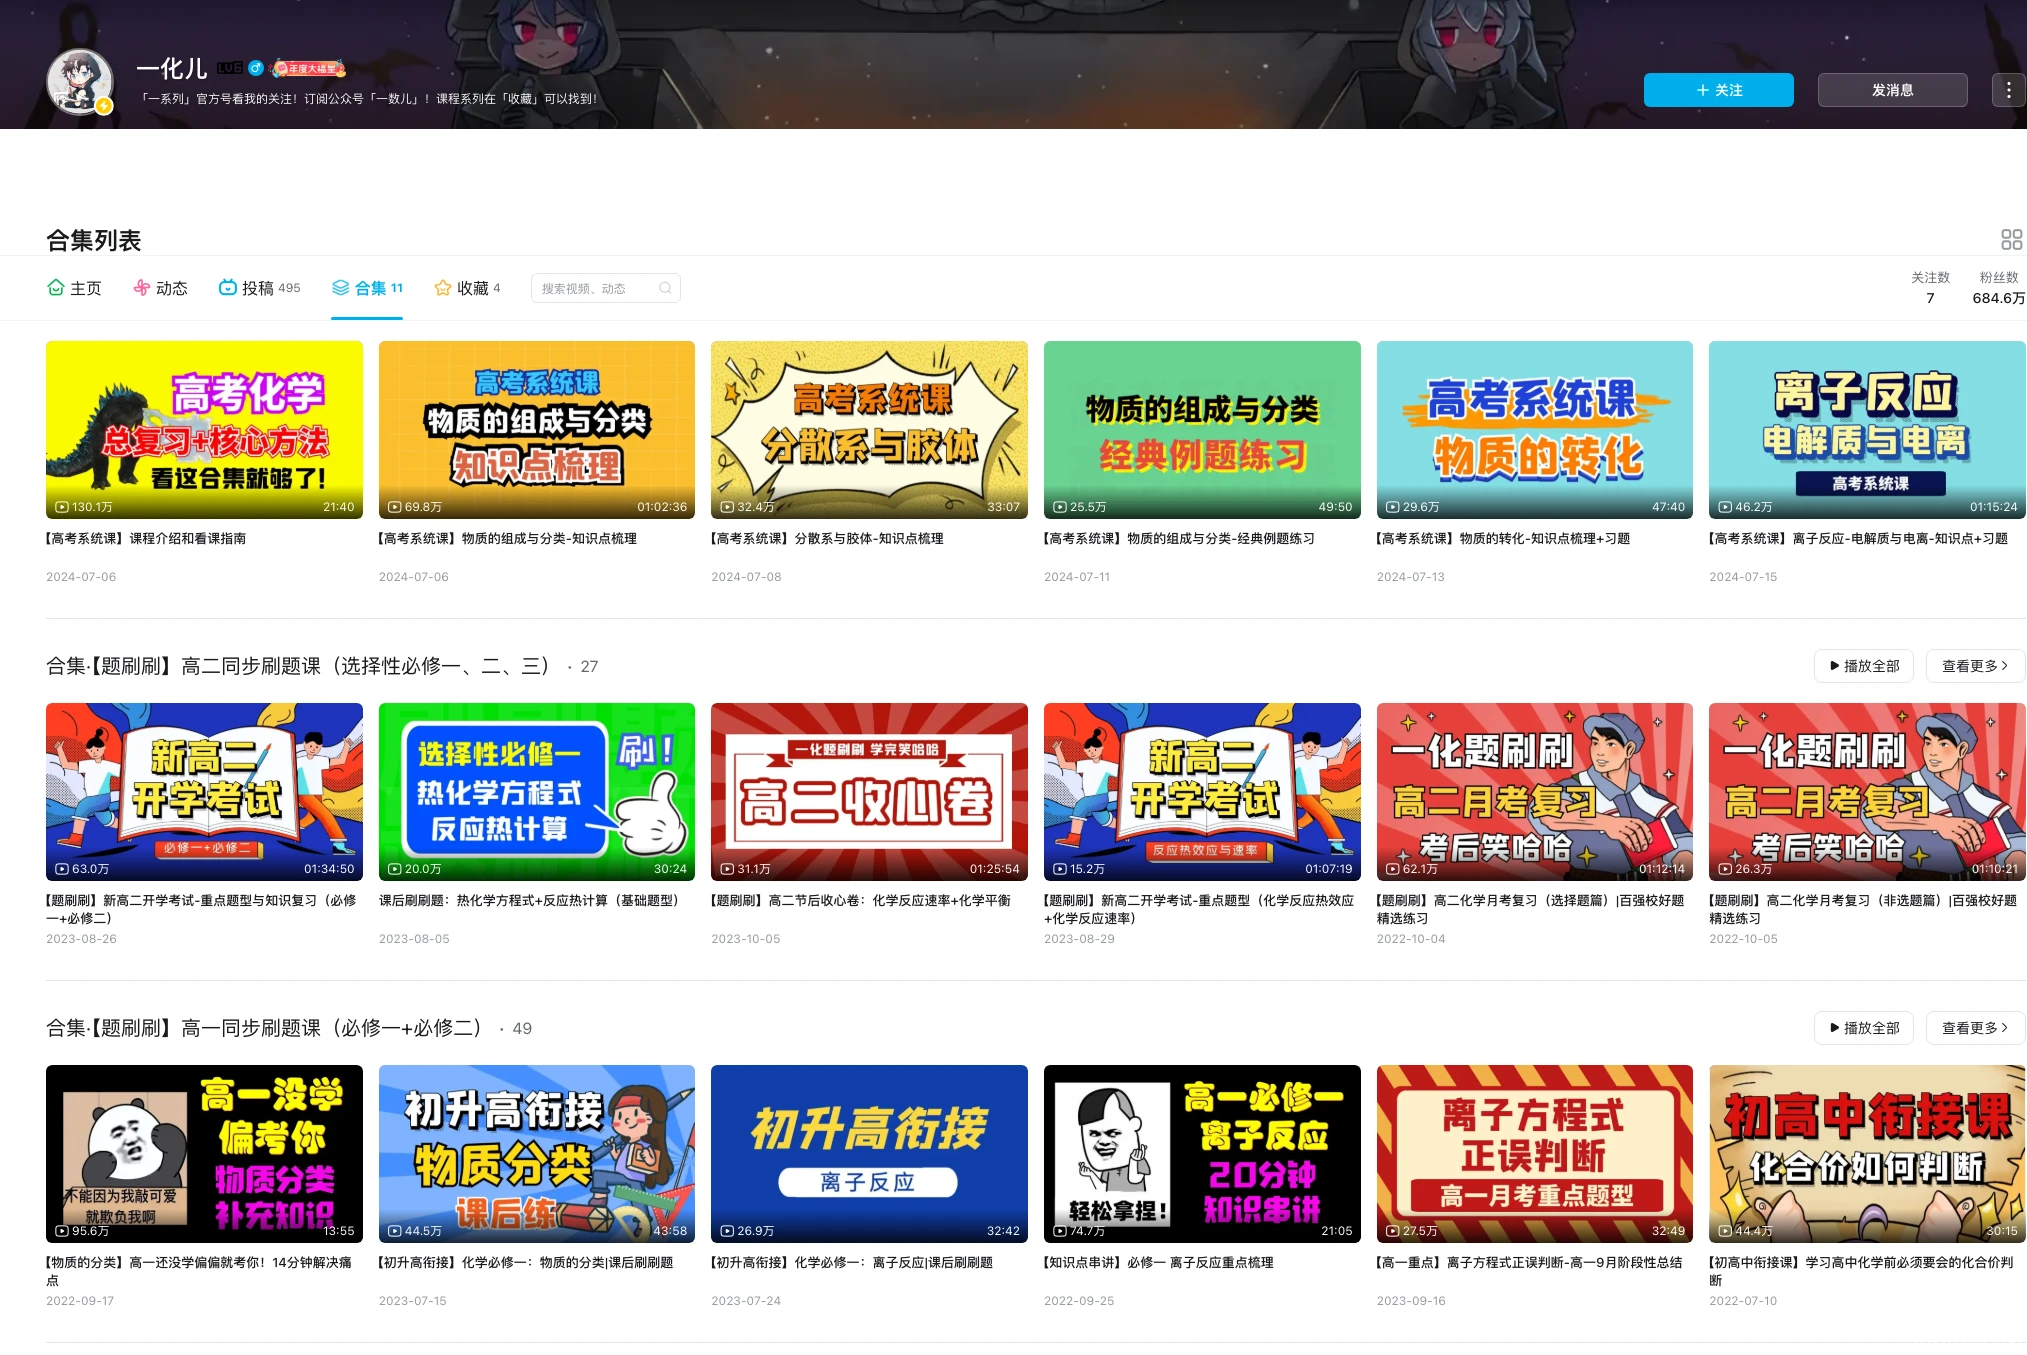Switch to the 投稿 tab
This screenshot has height=1355, width=2027.
(259, 288)
